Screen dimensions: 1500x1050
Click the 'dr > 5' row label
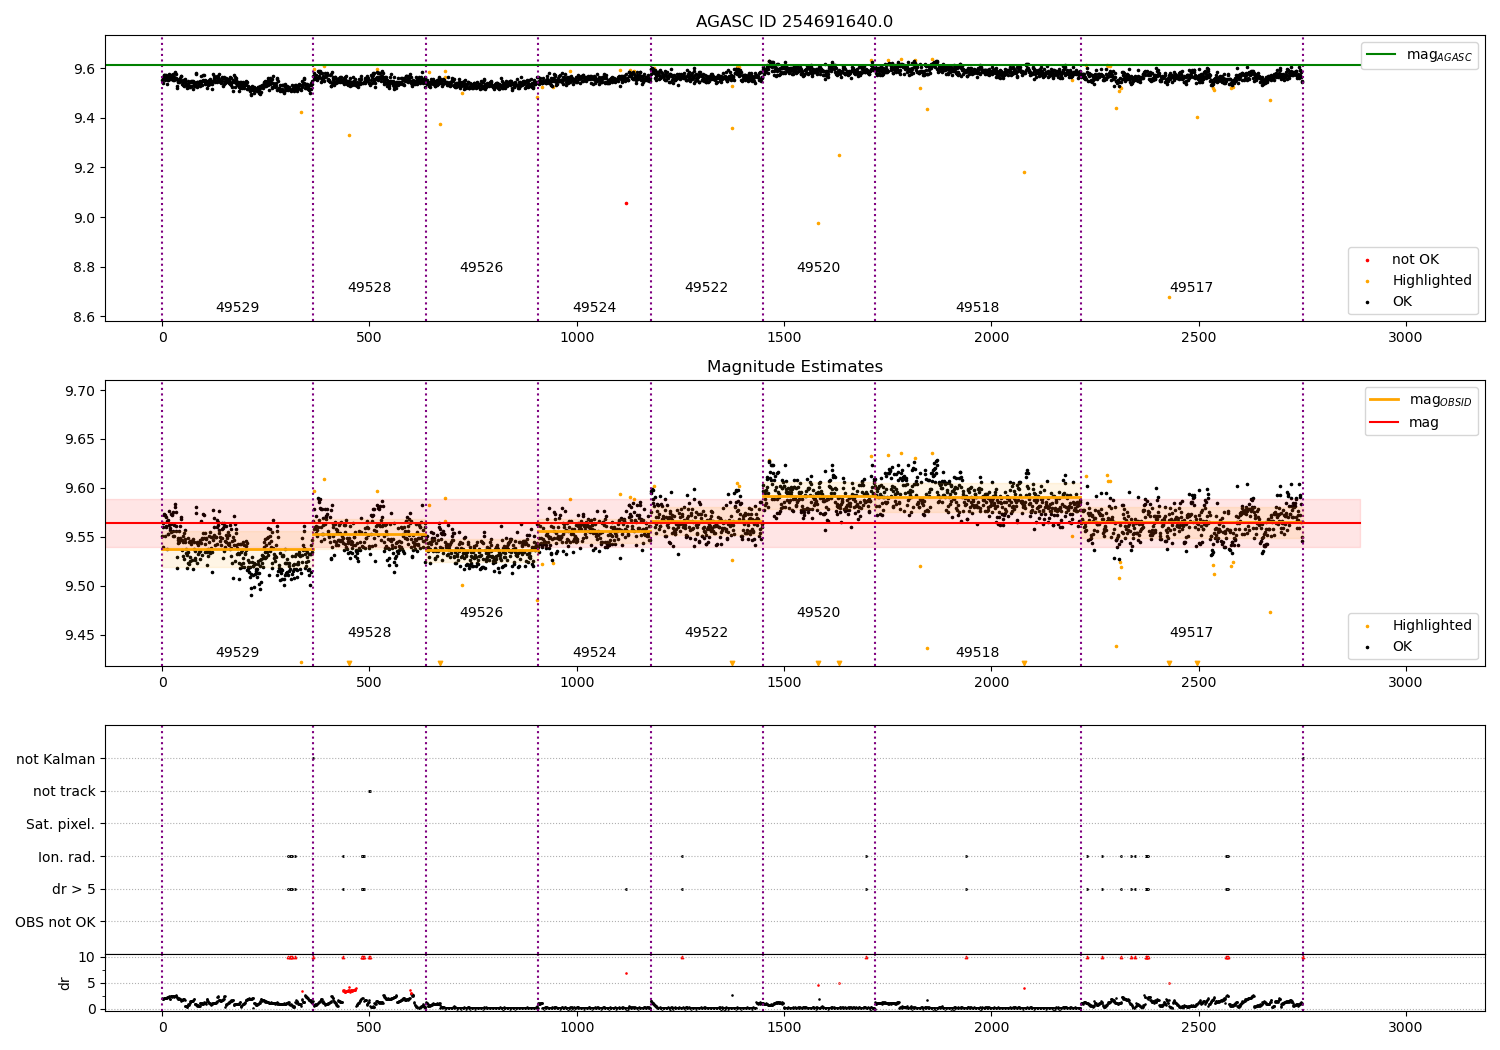(x=74, y=889)
